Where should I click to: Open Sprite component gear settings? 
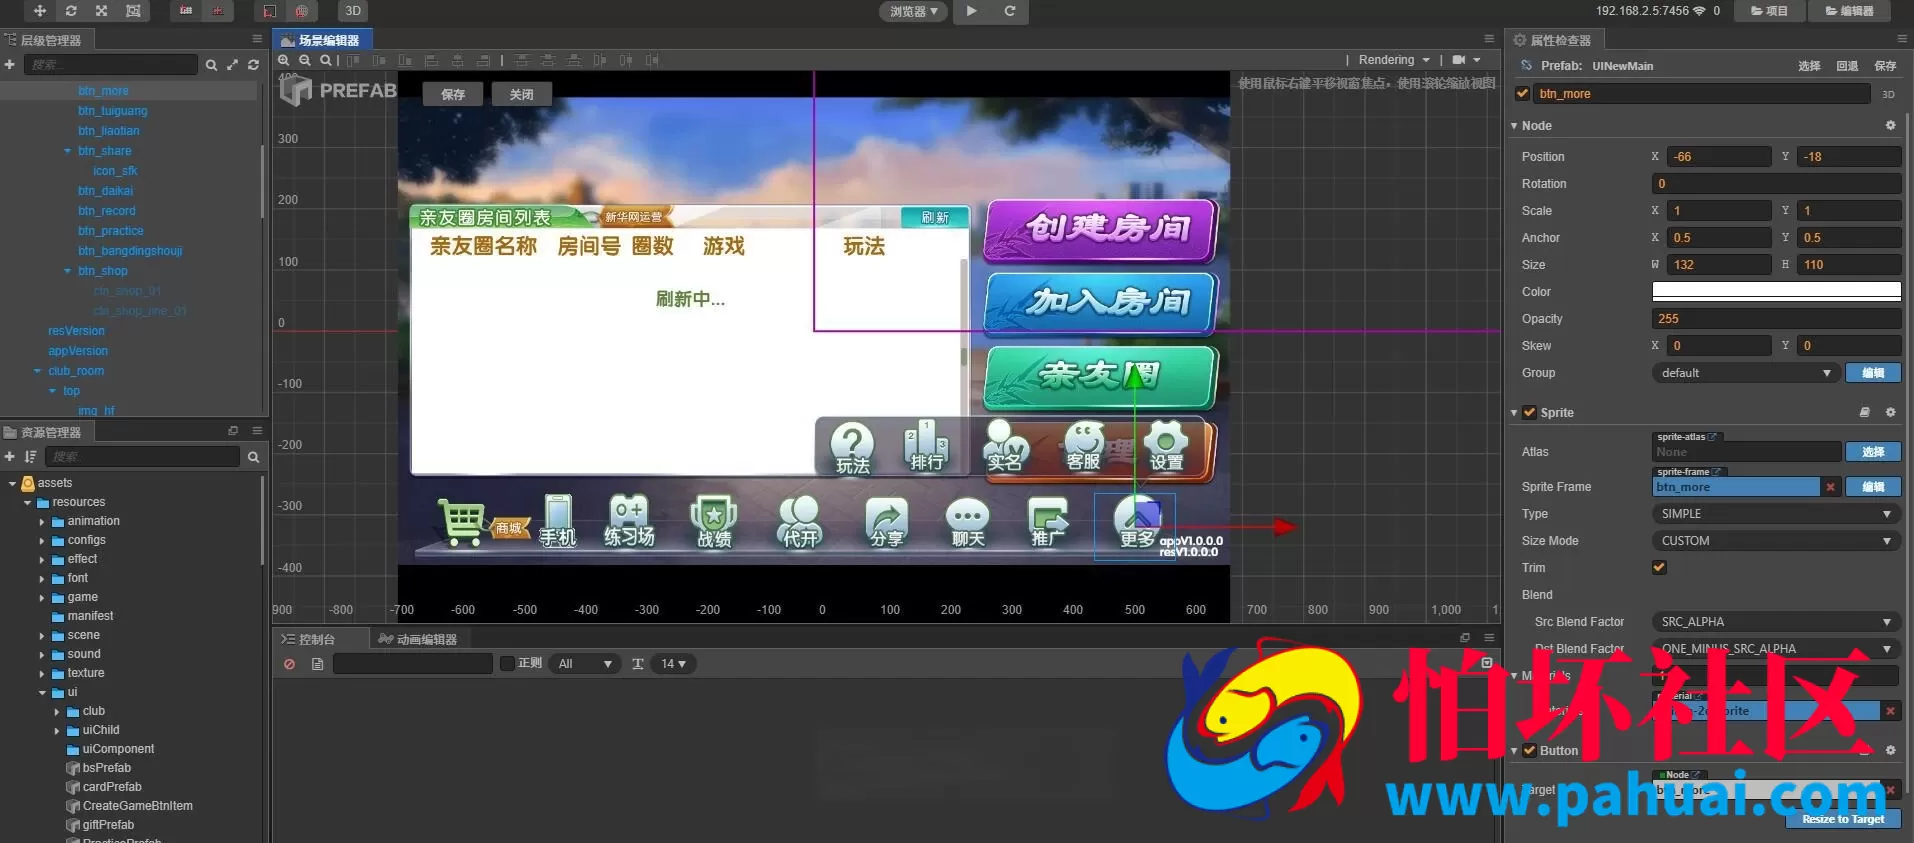pos(1890,412)
